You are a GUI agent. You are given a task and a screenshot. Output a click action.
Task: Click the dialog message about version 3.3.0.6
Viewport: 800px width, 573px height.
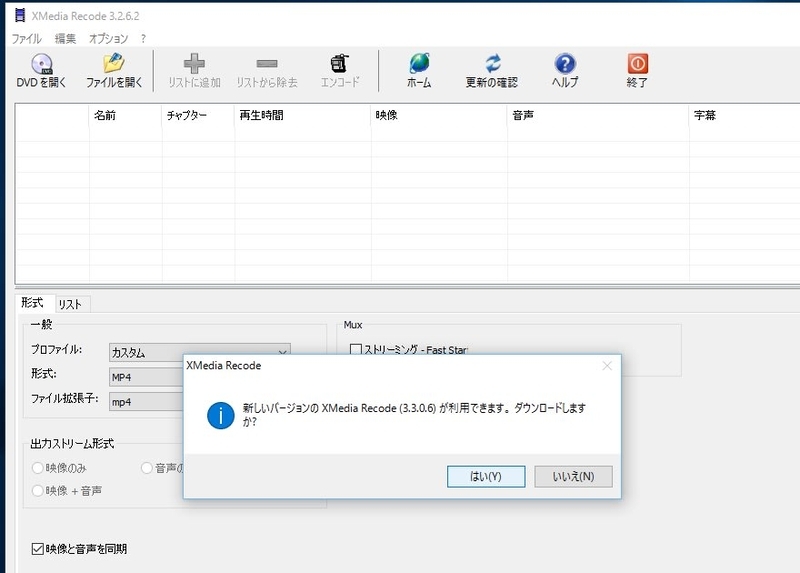pos(414,415)
